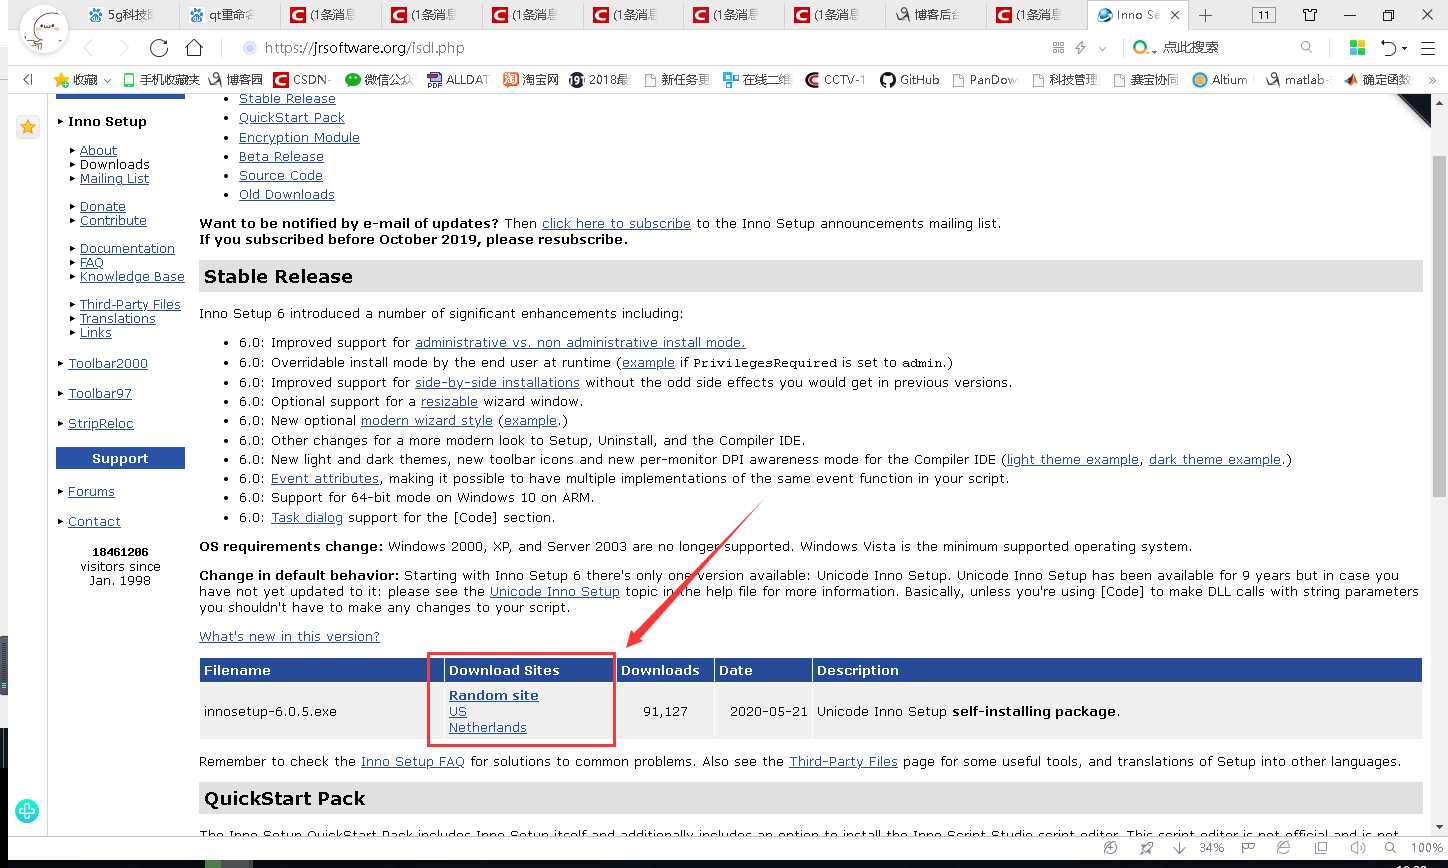Click the user avatar at top left
The image size is (1448, 868).
(x=44, y=28)
